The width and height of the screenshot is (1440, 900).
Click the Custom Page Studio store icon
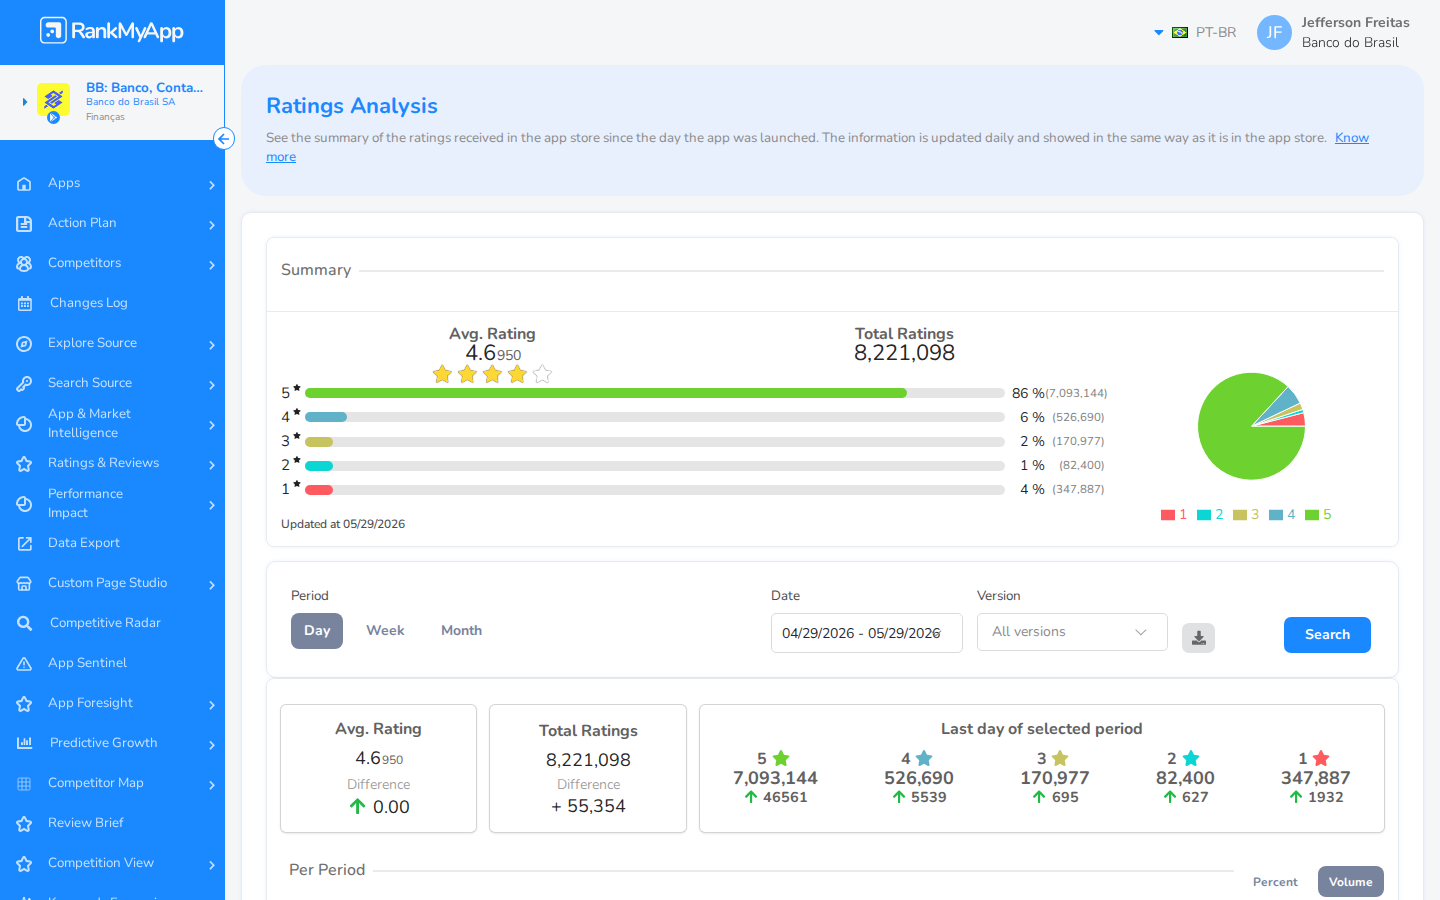(x=25, y=584)
